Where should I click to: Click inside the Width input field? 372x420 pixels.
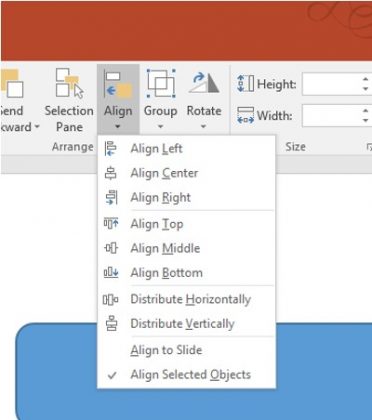[331, 116]
